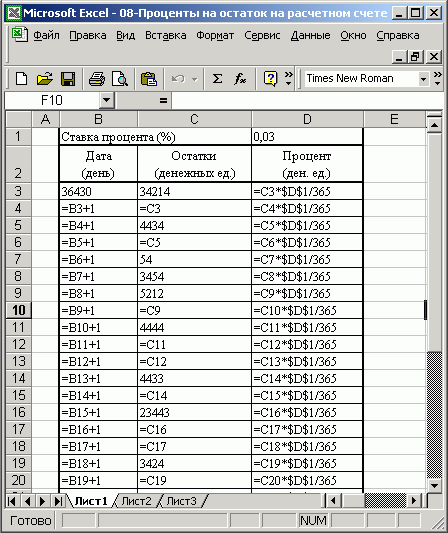Switch to Лист1 sheet tab

coord(91,501)
